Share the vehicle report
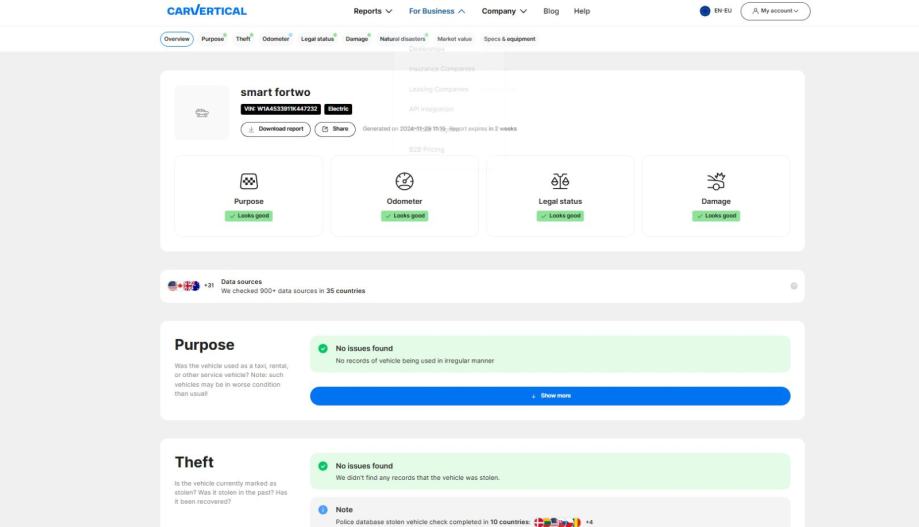 [x=335, y=129]
